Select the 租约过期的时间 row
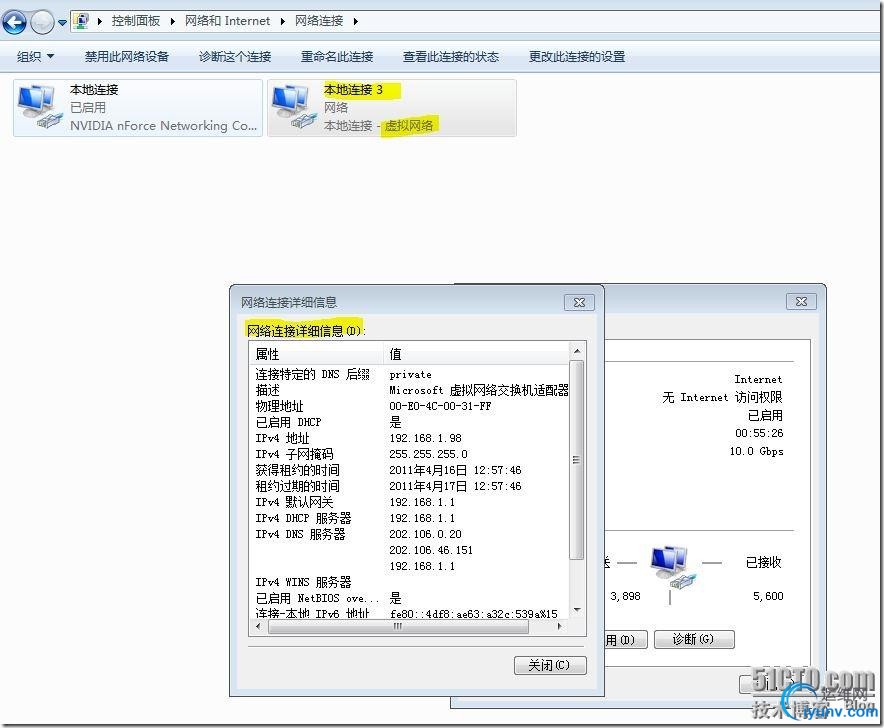This screenshot has width=884, height=728. click(x=409, y=486)
